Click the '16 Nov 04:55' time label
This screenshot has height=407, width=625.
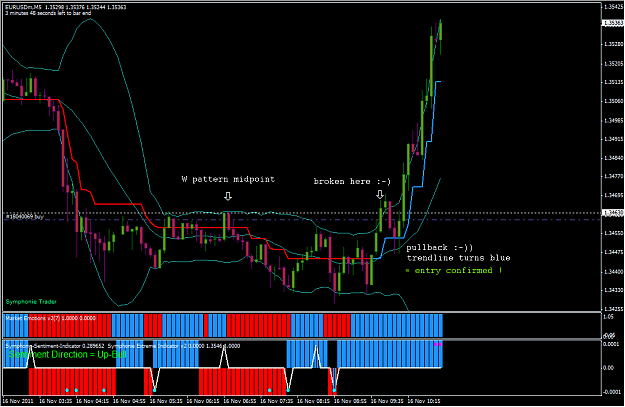click(130, 401)
